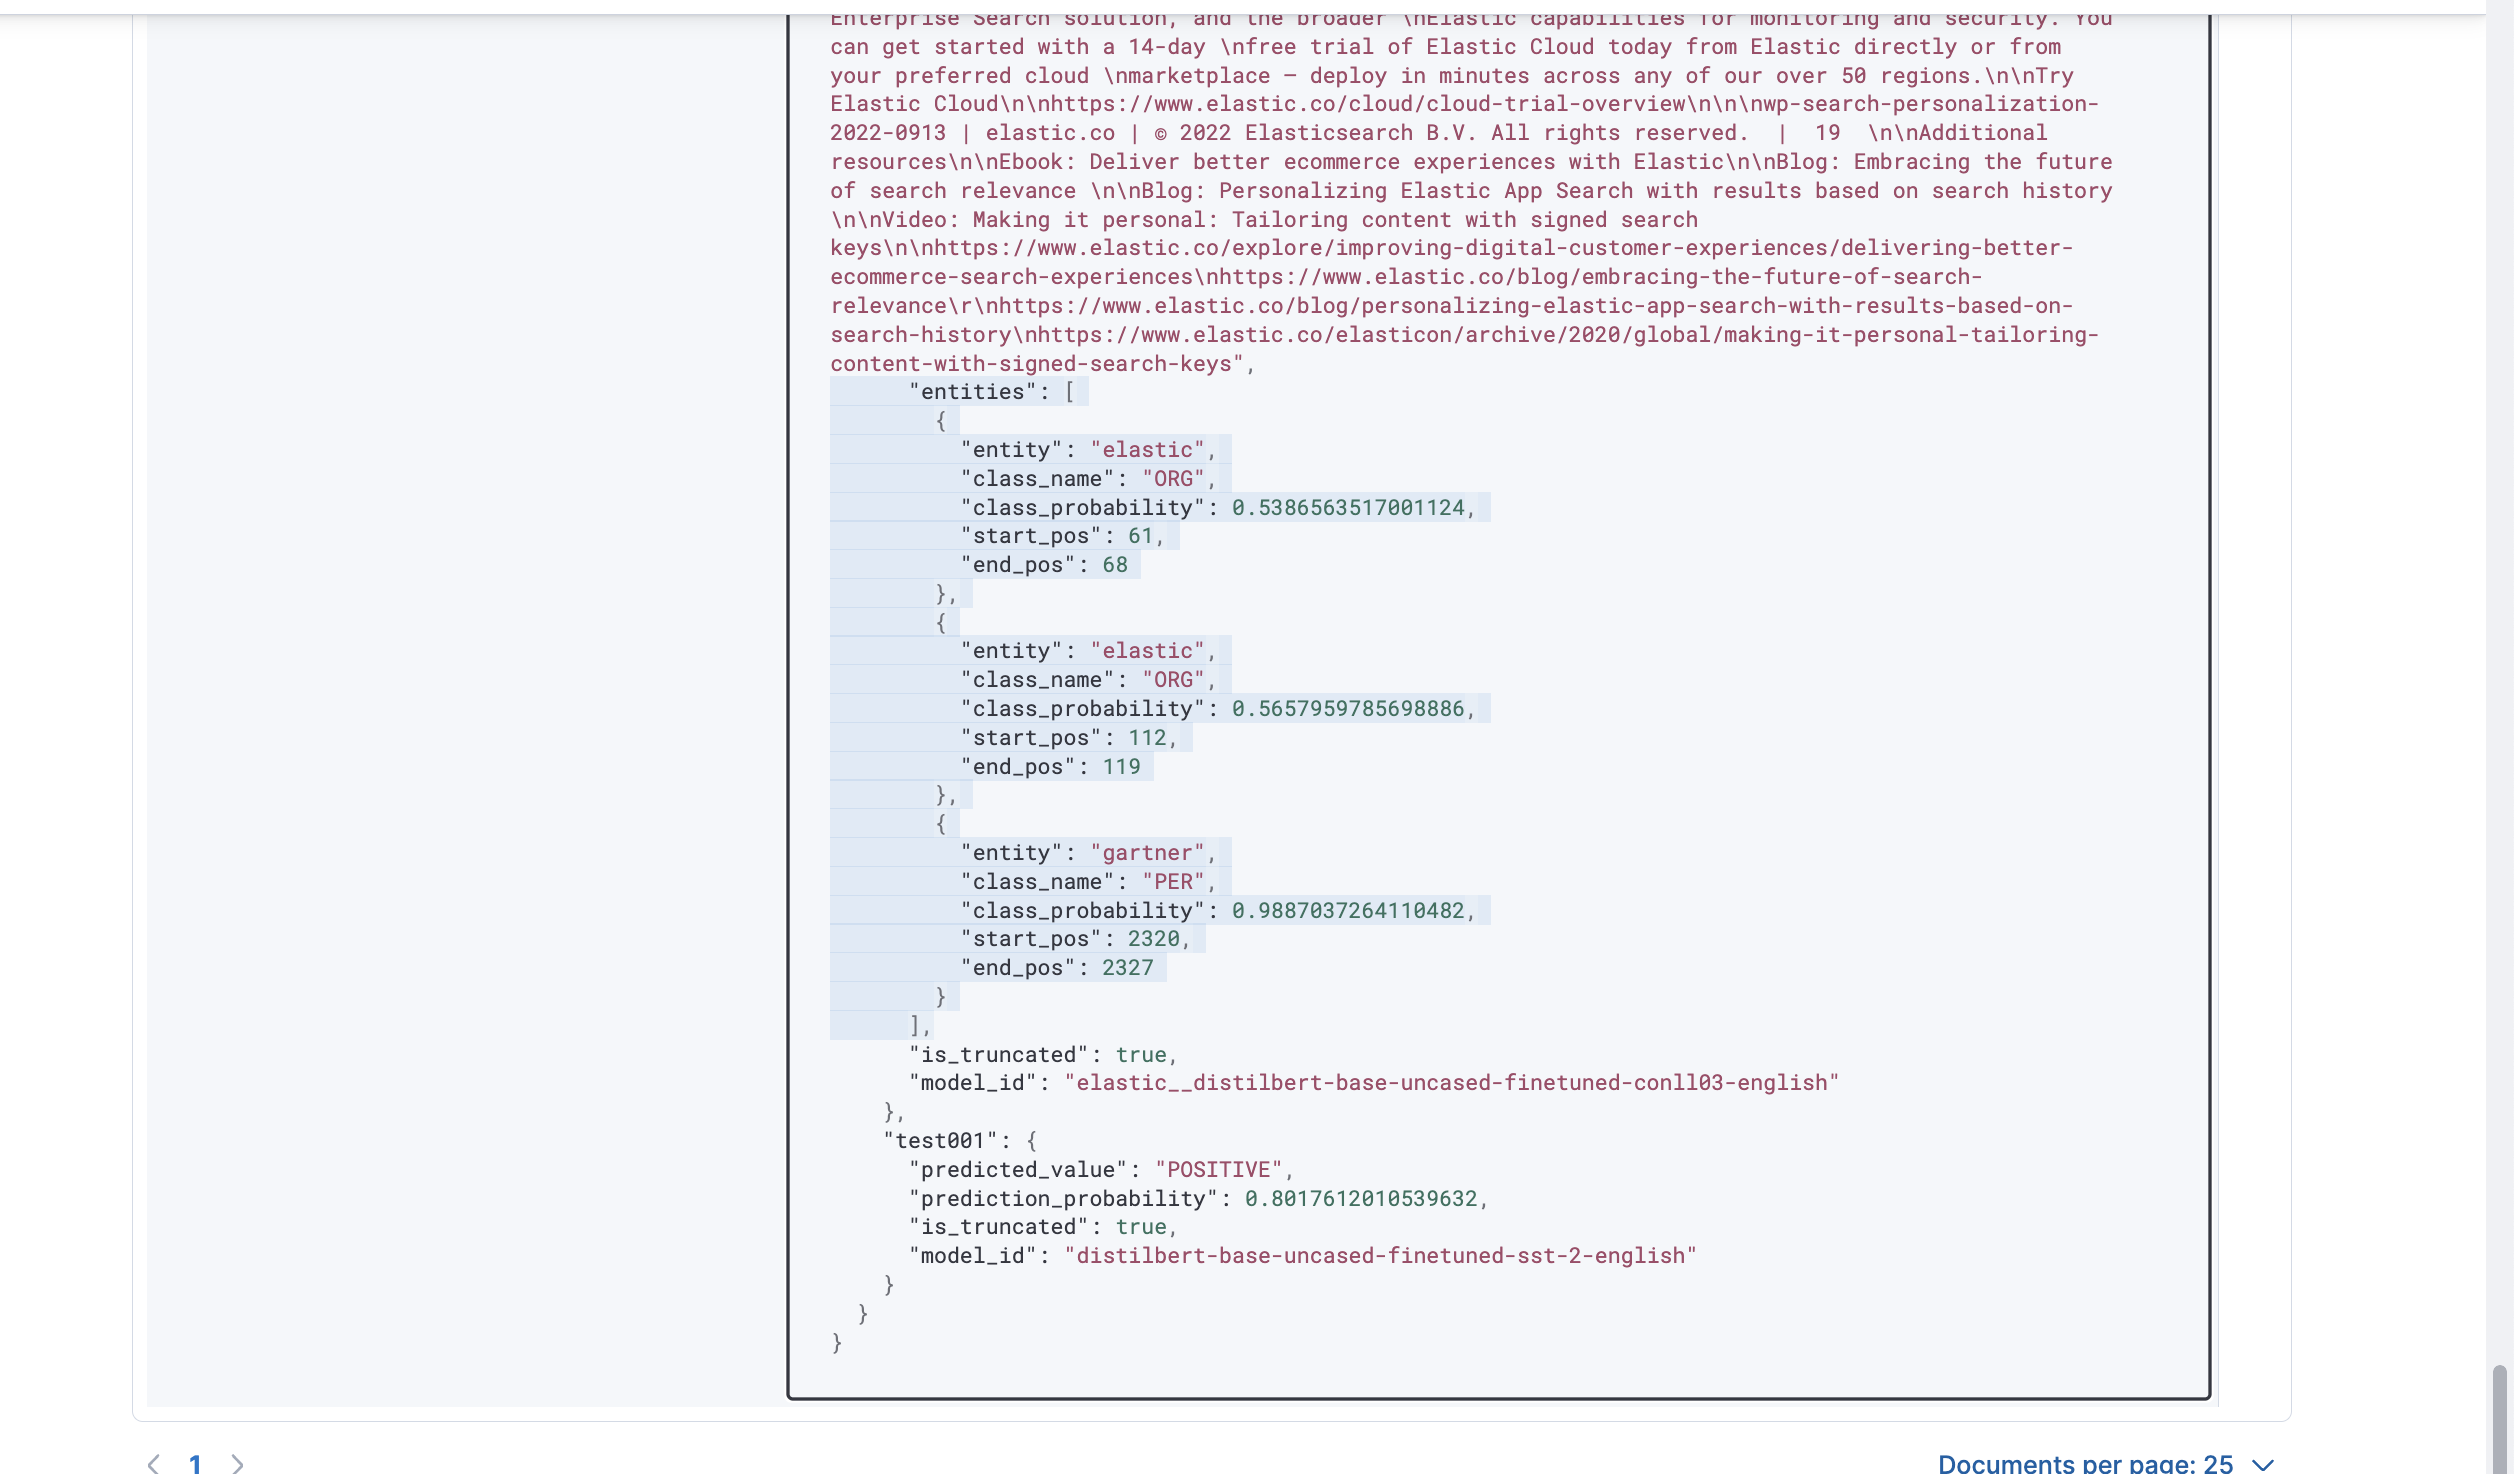Go to the next page arrow

click(x=237, y=1464)
